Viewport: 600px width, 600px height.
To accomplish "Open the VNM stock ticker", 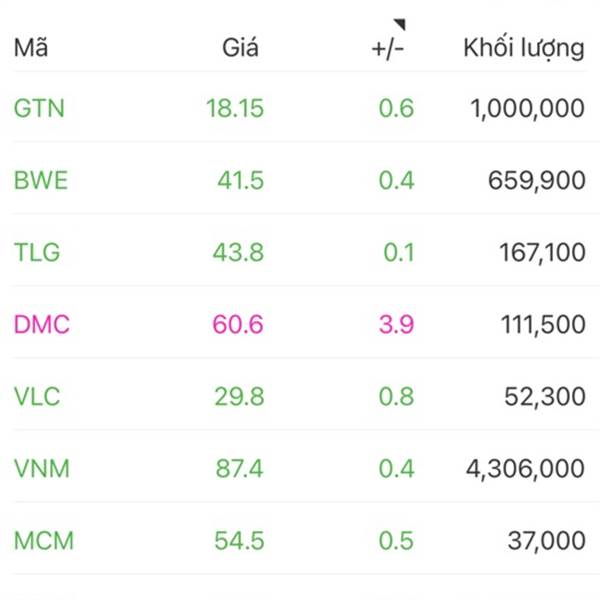I will [42, 469].
